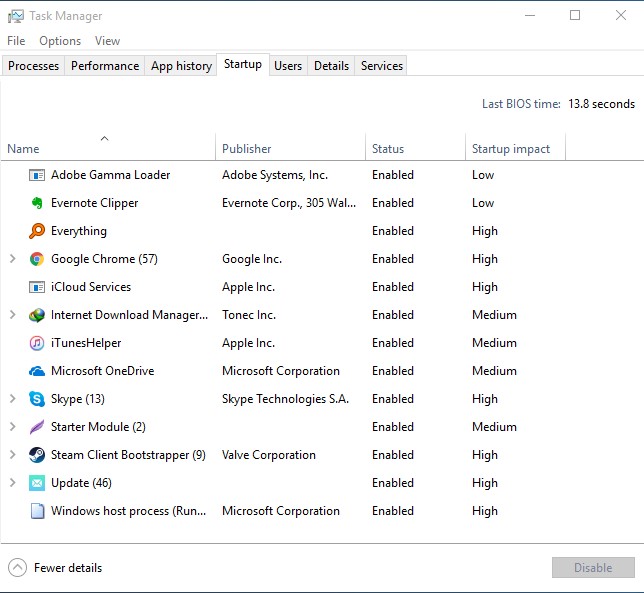Image resolution: width=644 pixels, height=593 pixels.
Task: Switch to the Performance tab
Action: click(105, 66)
